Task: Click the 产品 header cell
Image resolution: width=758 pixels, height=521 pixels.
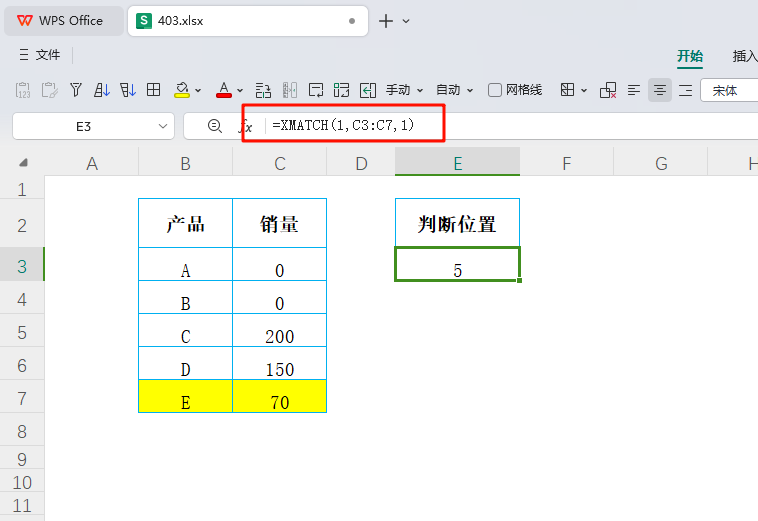Action: pos(186,223)
